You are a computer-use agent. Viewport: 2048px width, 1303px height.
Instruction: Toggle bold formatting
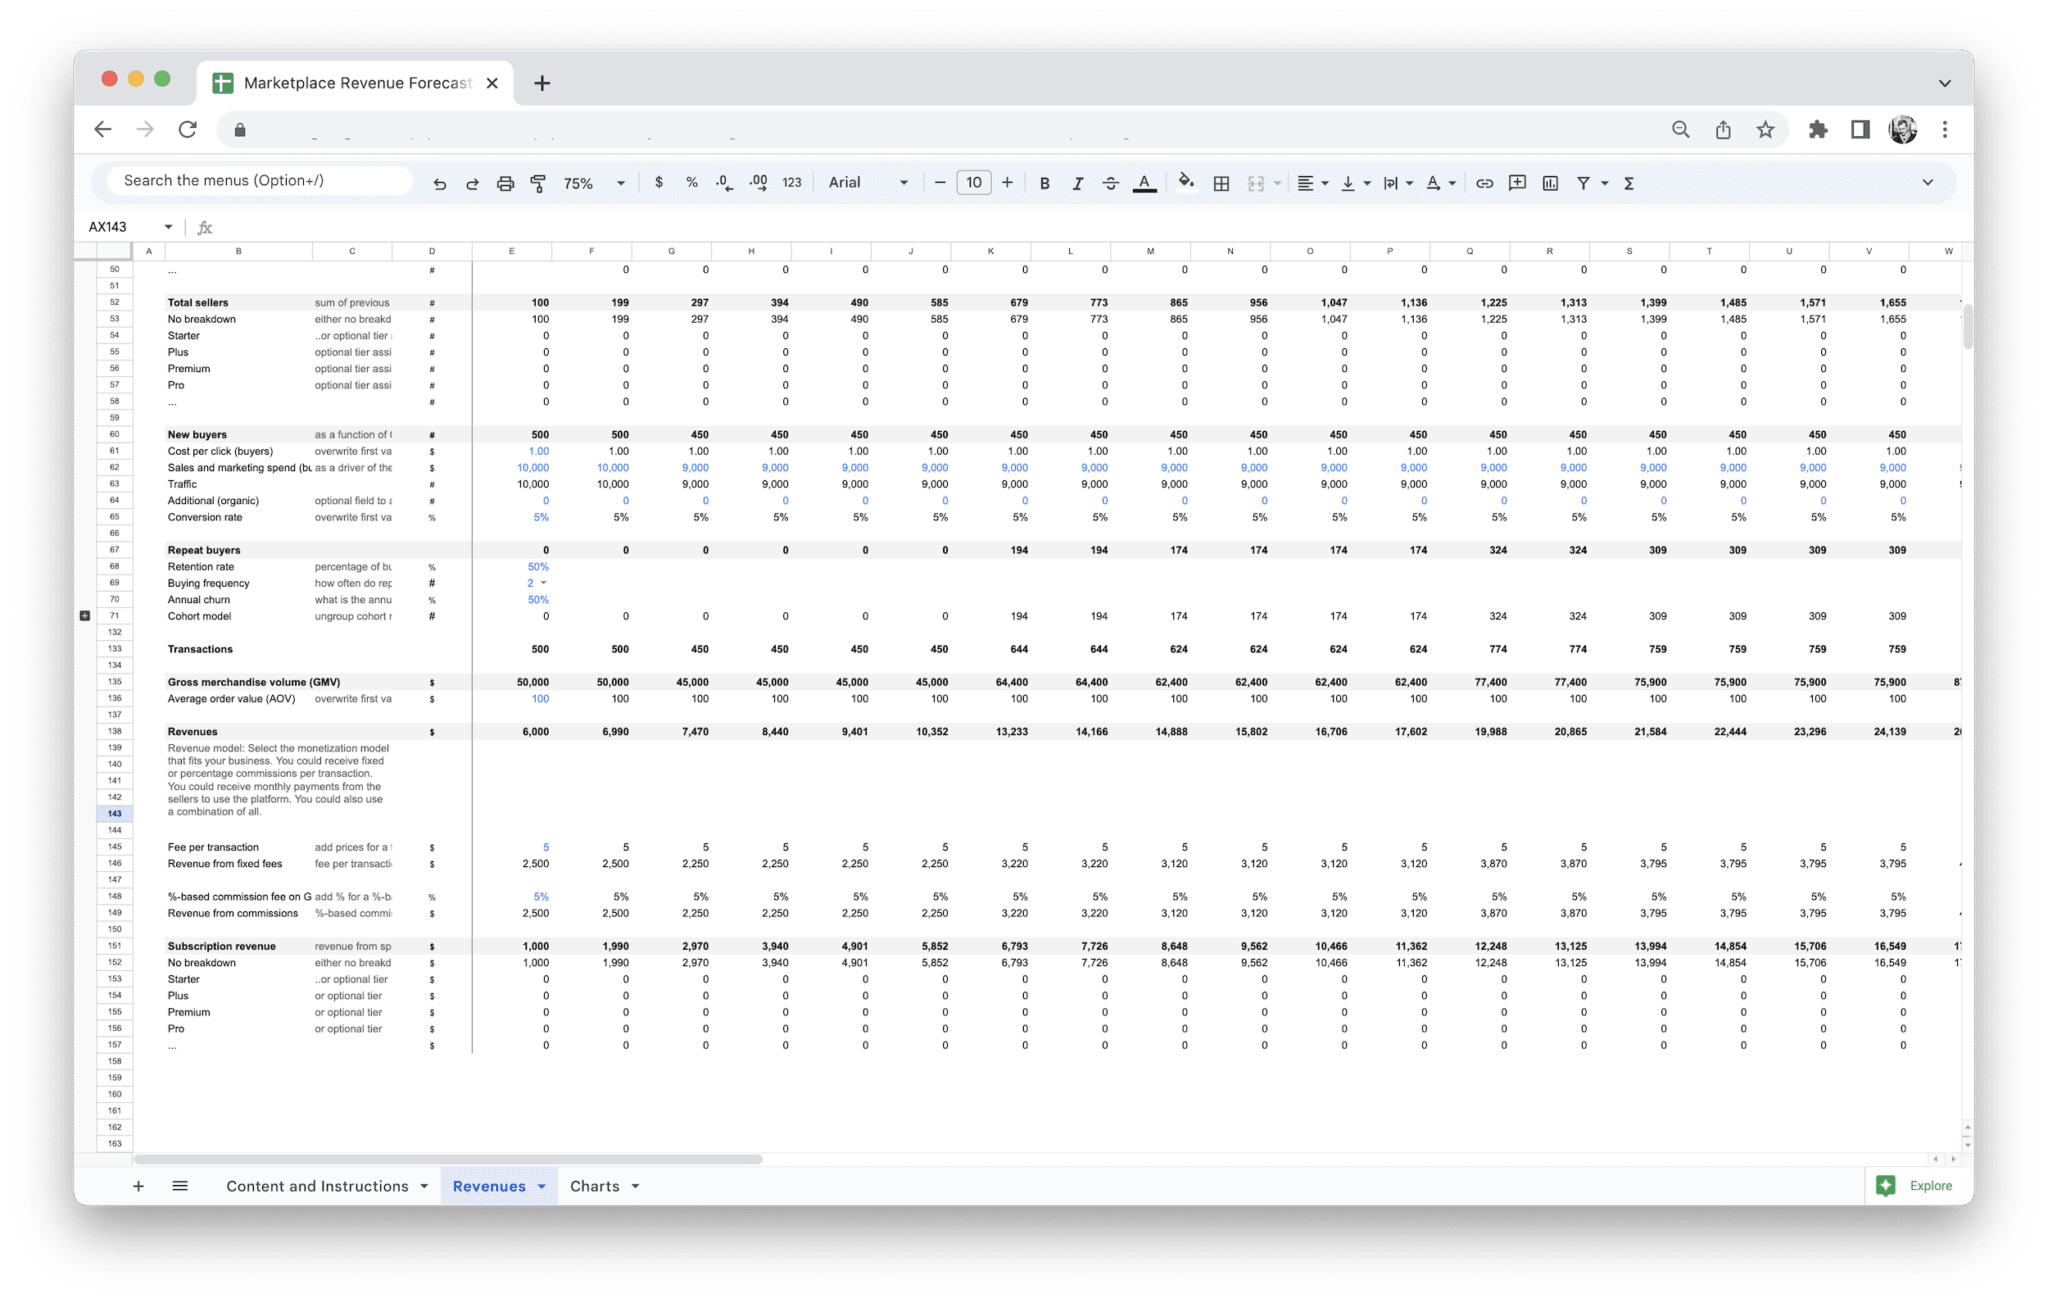(x=1044, y=182)
